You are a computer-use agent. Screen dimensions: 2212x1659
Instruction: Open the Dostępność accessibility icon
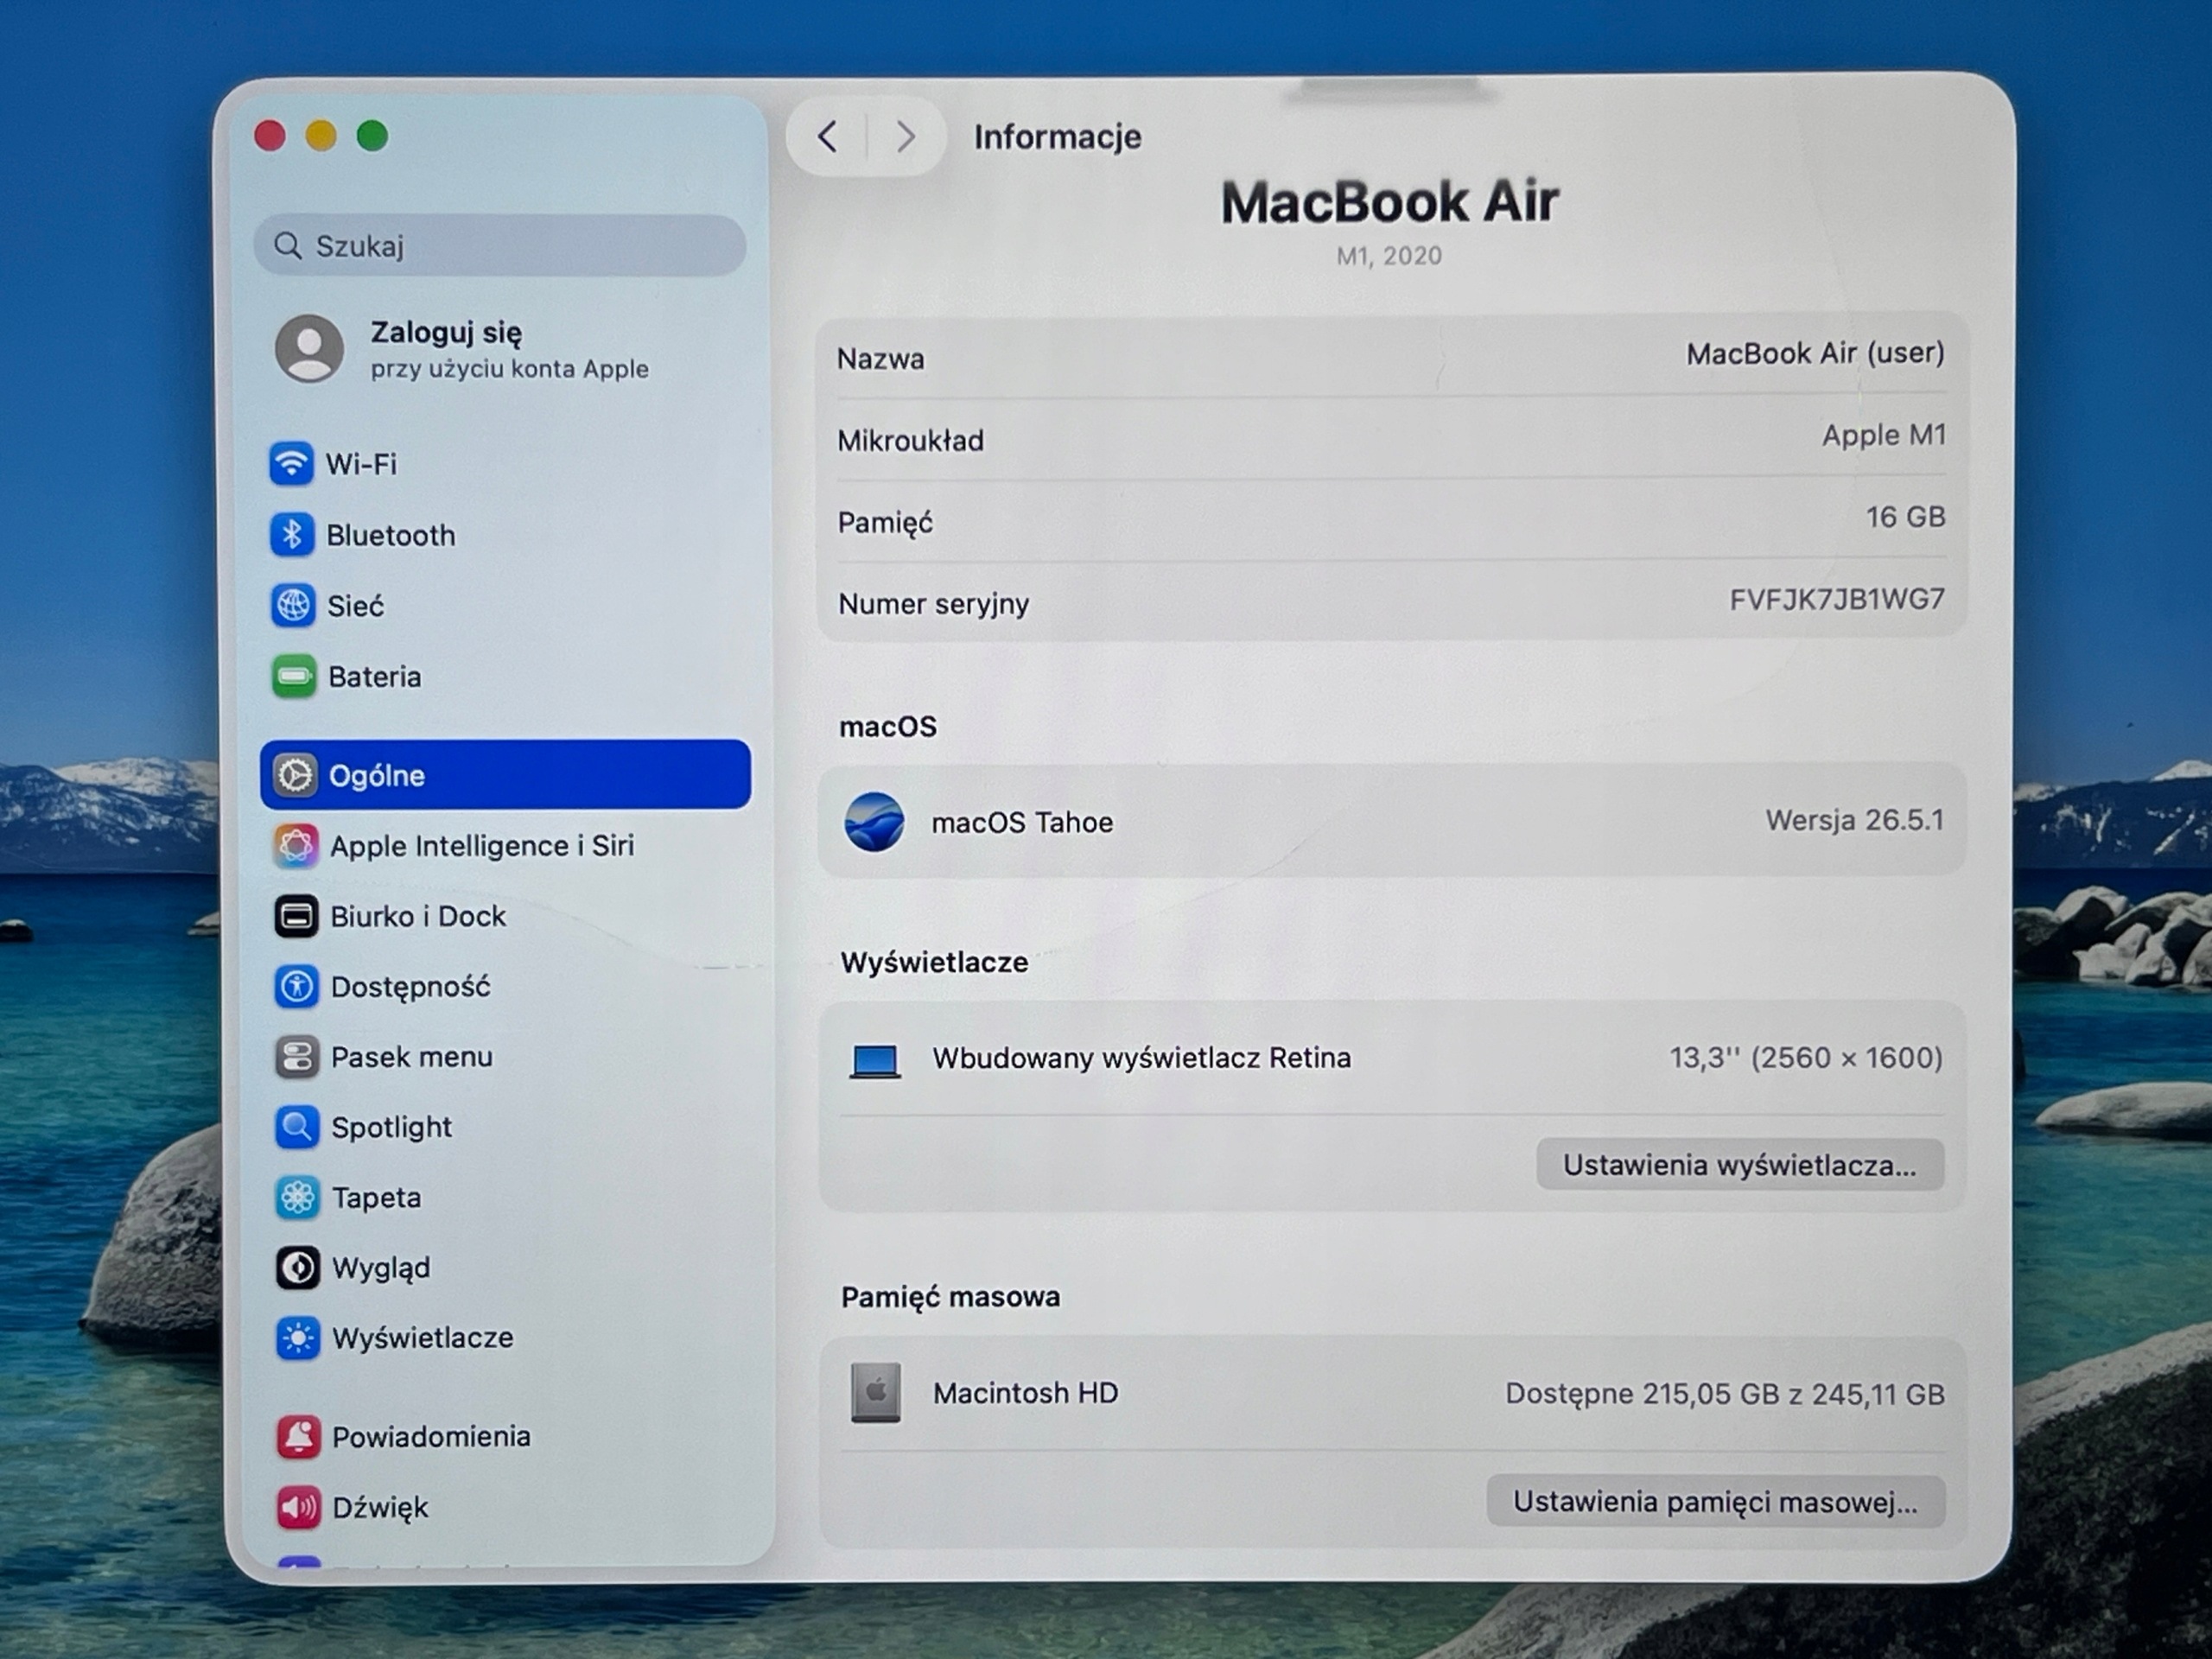[297, 986]
